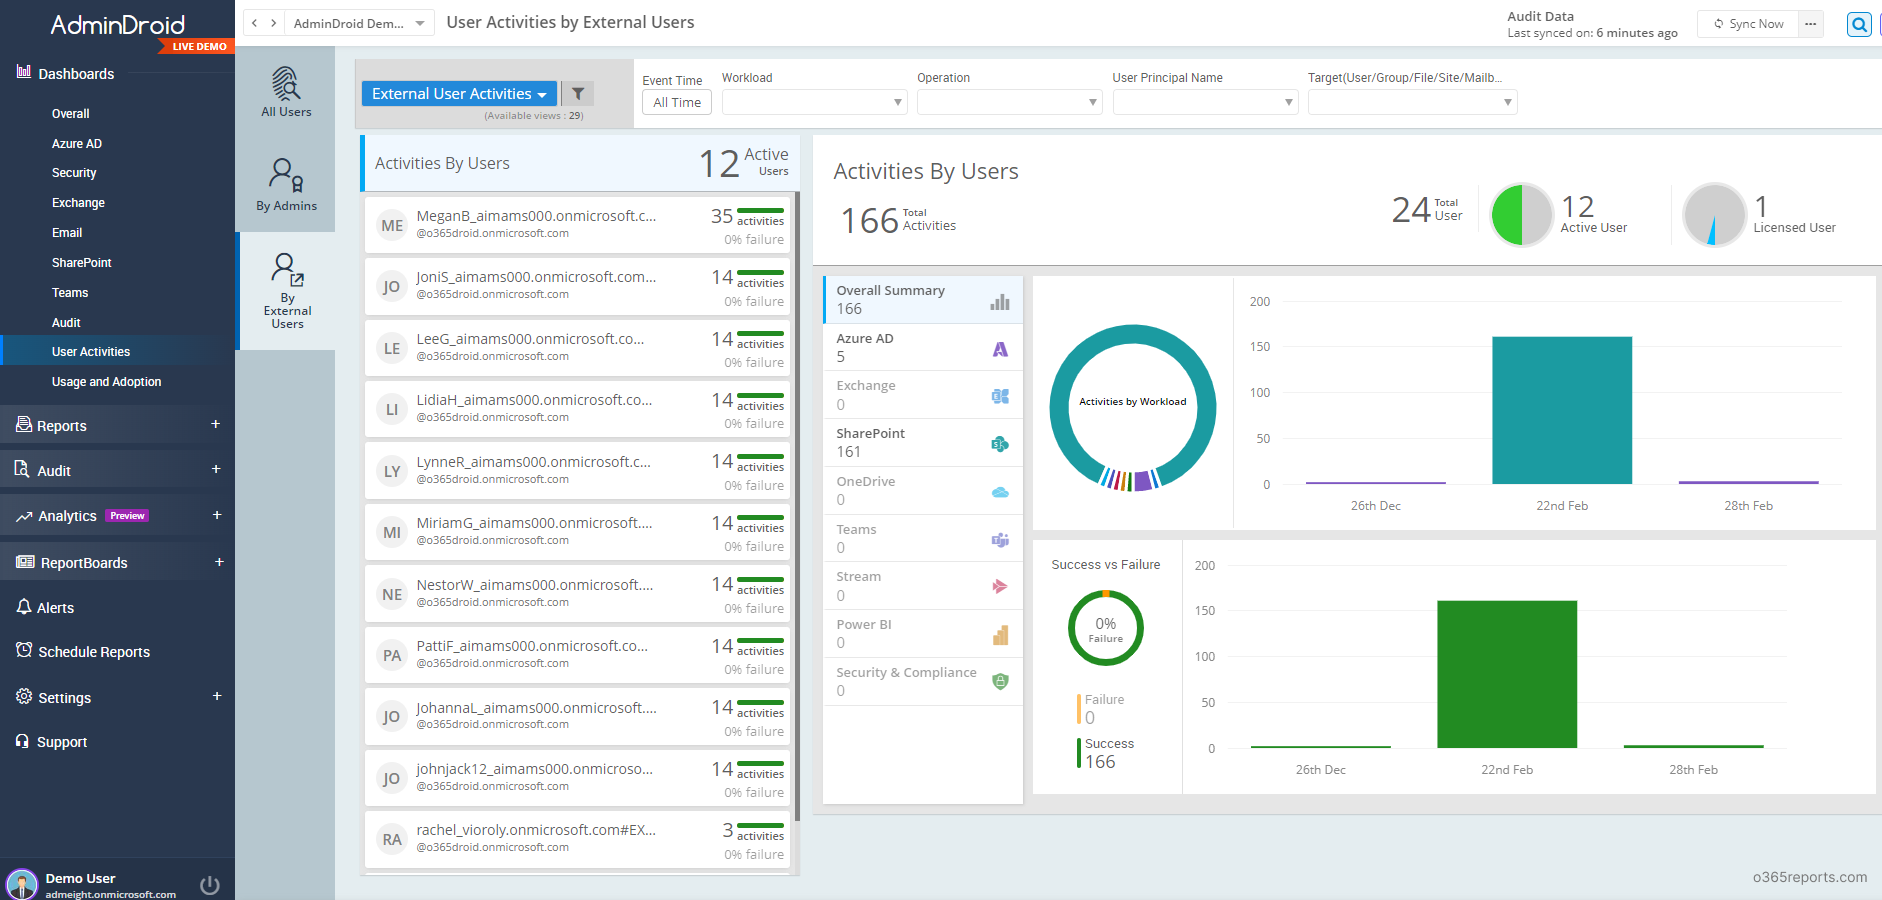Image resolution: width=1882 pixels, height=900 pixels.
Task: Click the Sync Now button
Action: coord(1748,24)
